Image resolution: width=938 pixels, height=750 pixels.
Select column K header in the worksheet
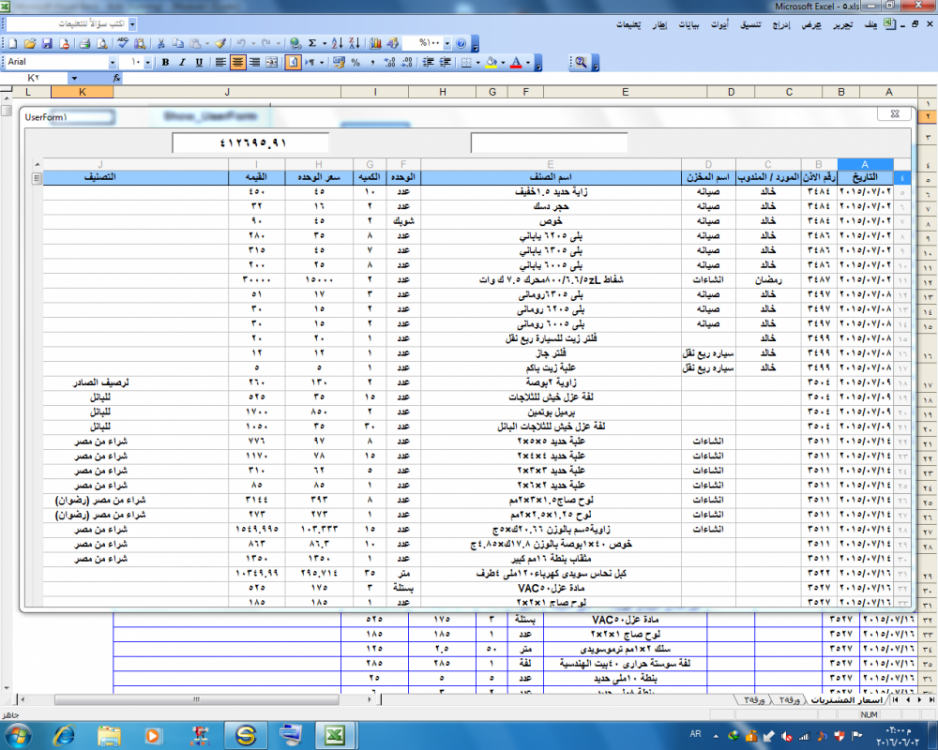coord(82,92)
